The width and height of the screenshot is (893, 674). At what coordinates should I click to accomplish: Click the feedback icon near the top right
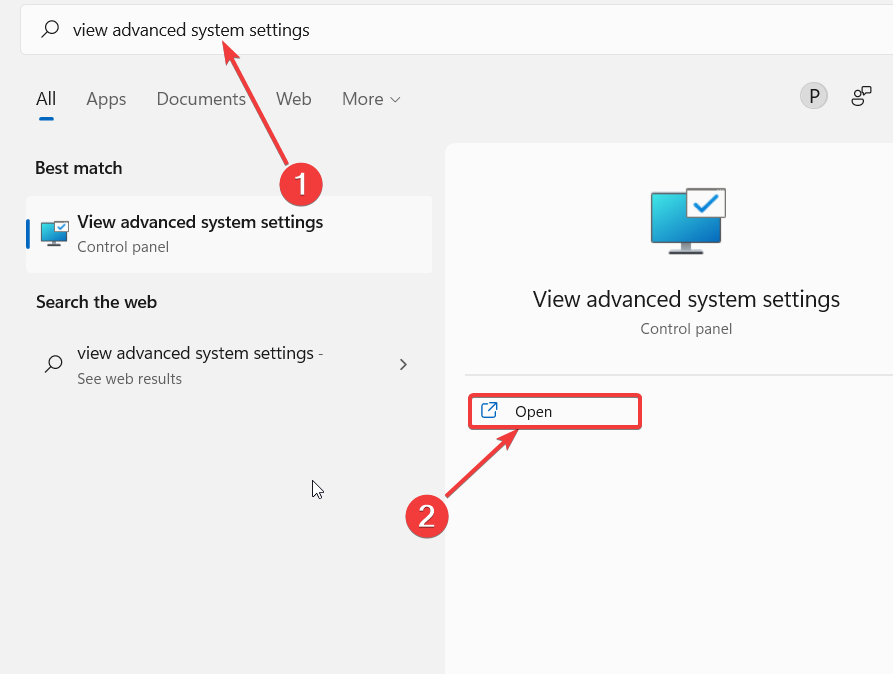(x=861, y=95)
